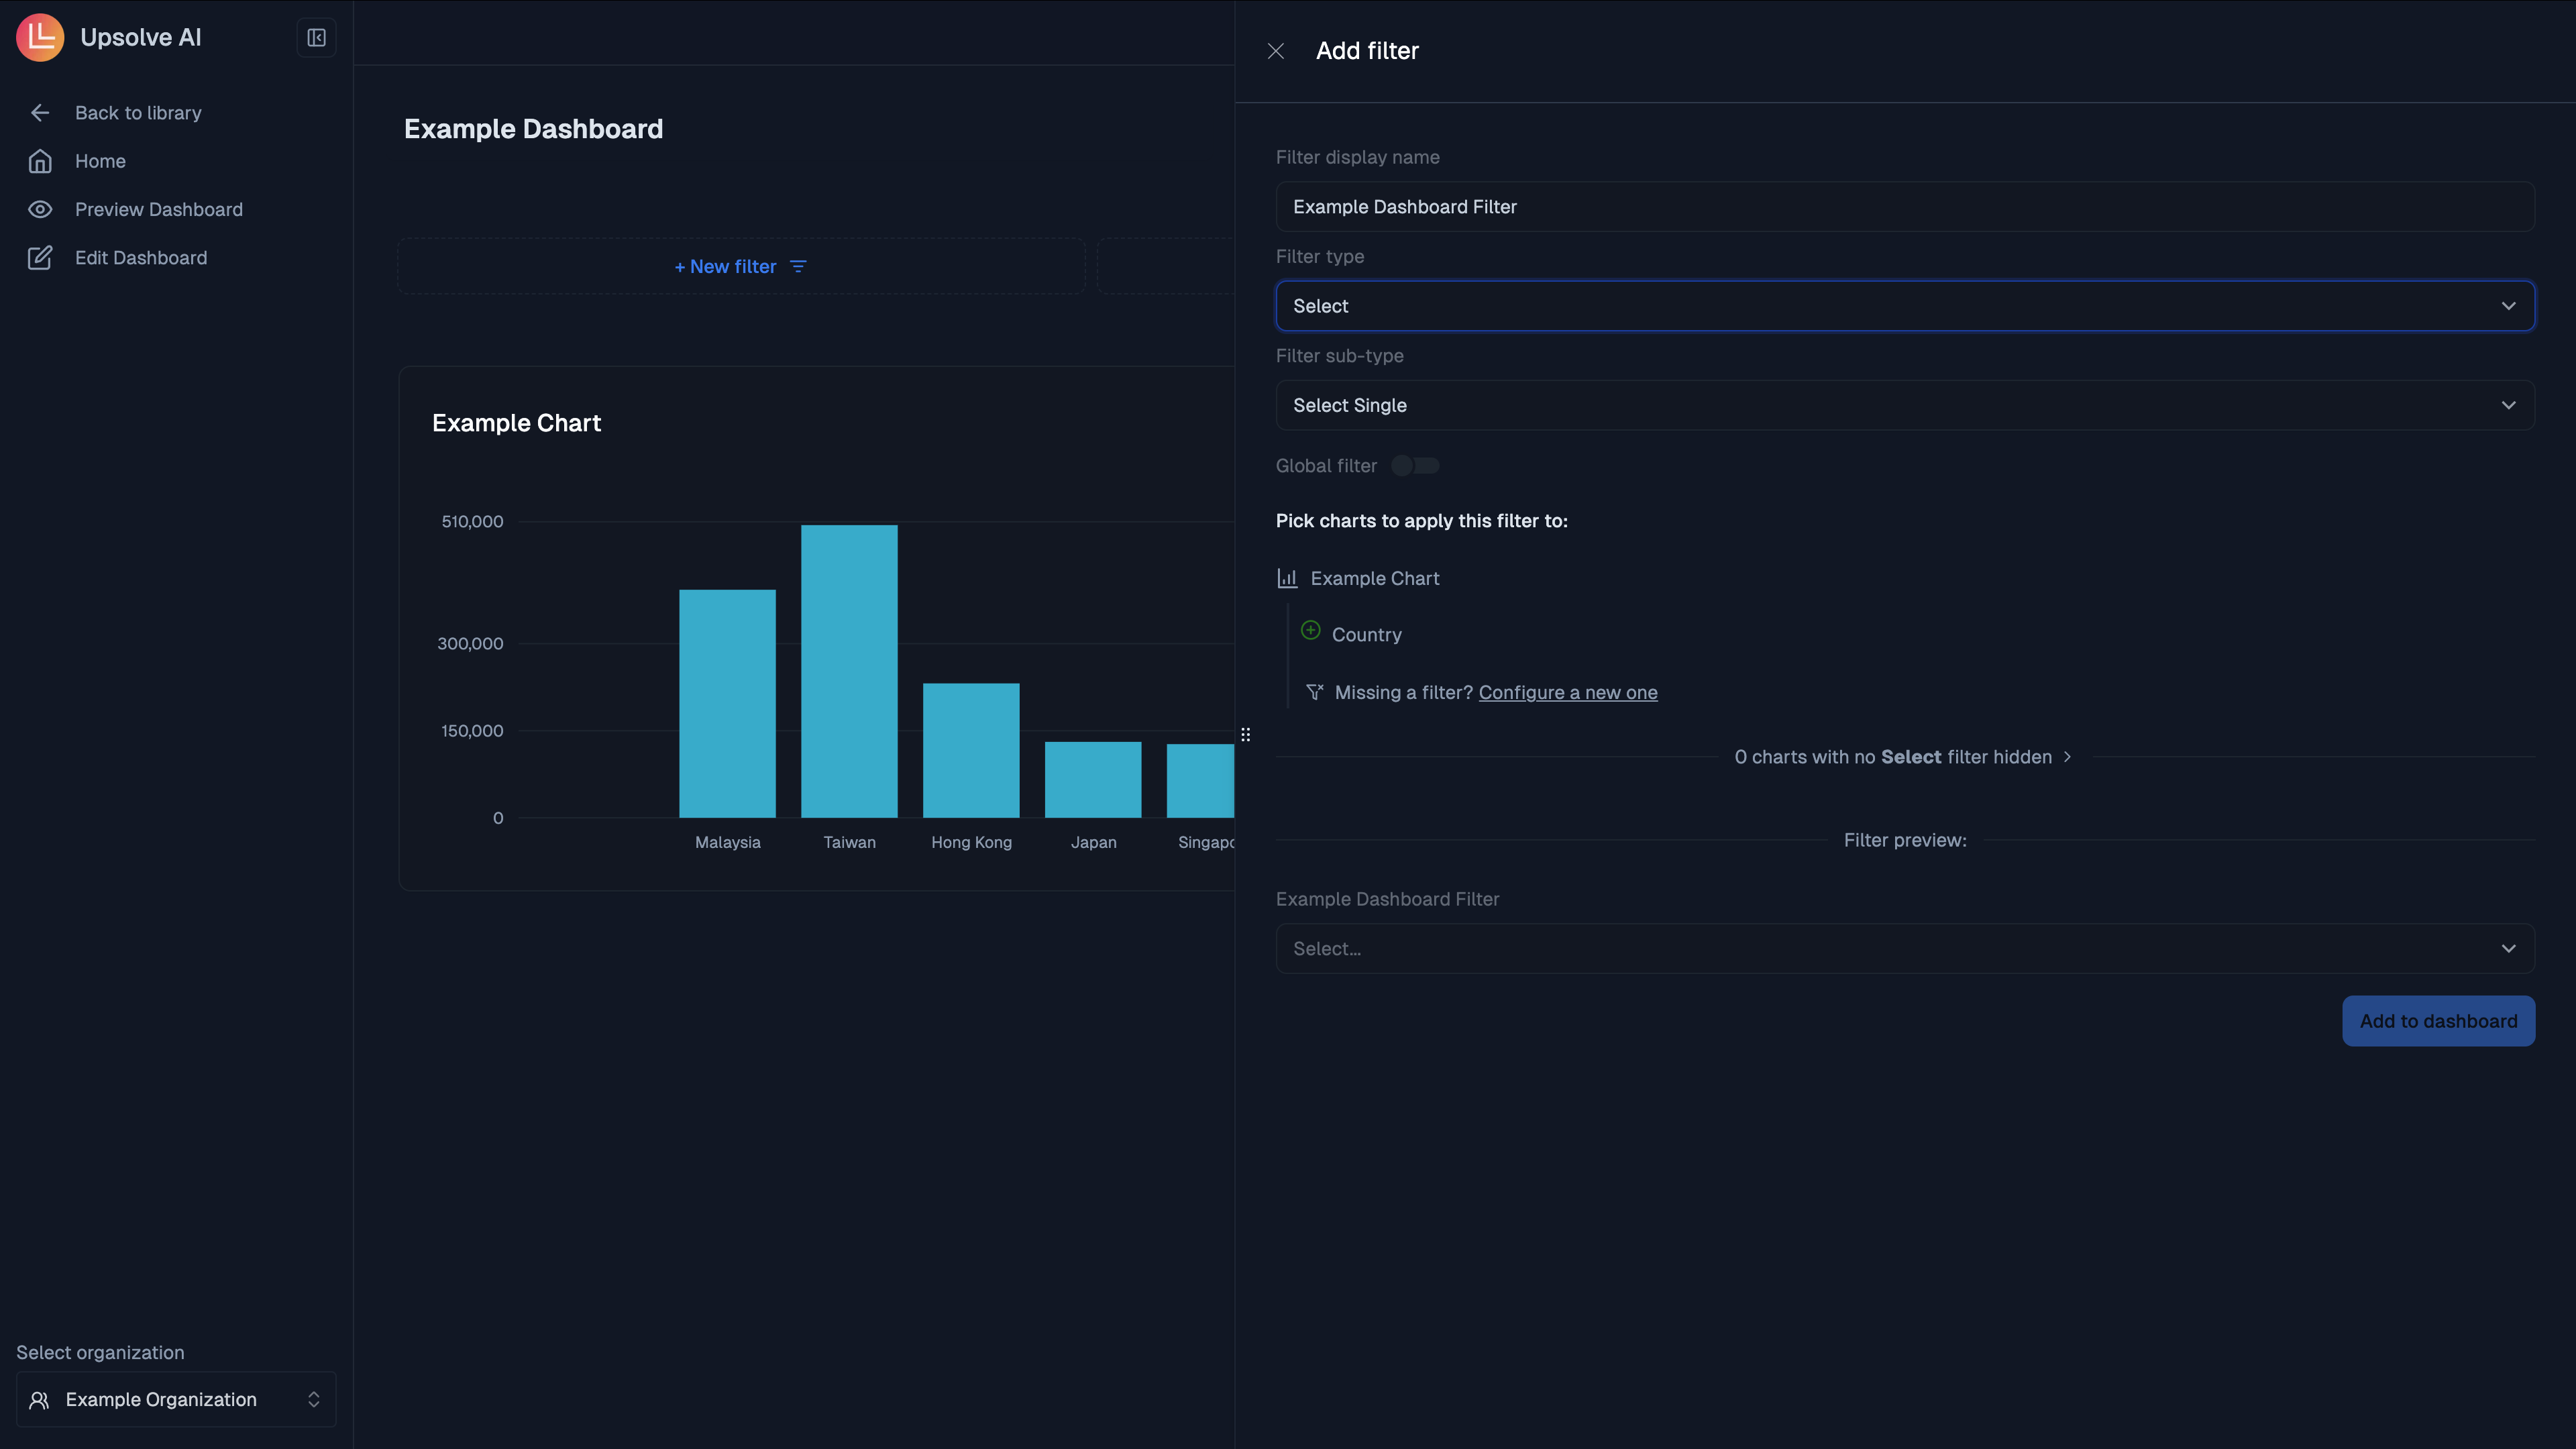Image resolution: width=2576 pixels, height=1449 pixels.
Task: Open the Filter type Select dropdown
Action: (x=1904, y=305)
